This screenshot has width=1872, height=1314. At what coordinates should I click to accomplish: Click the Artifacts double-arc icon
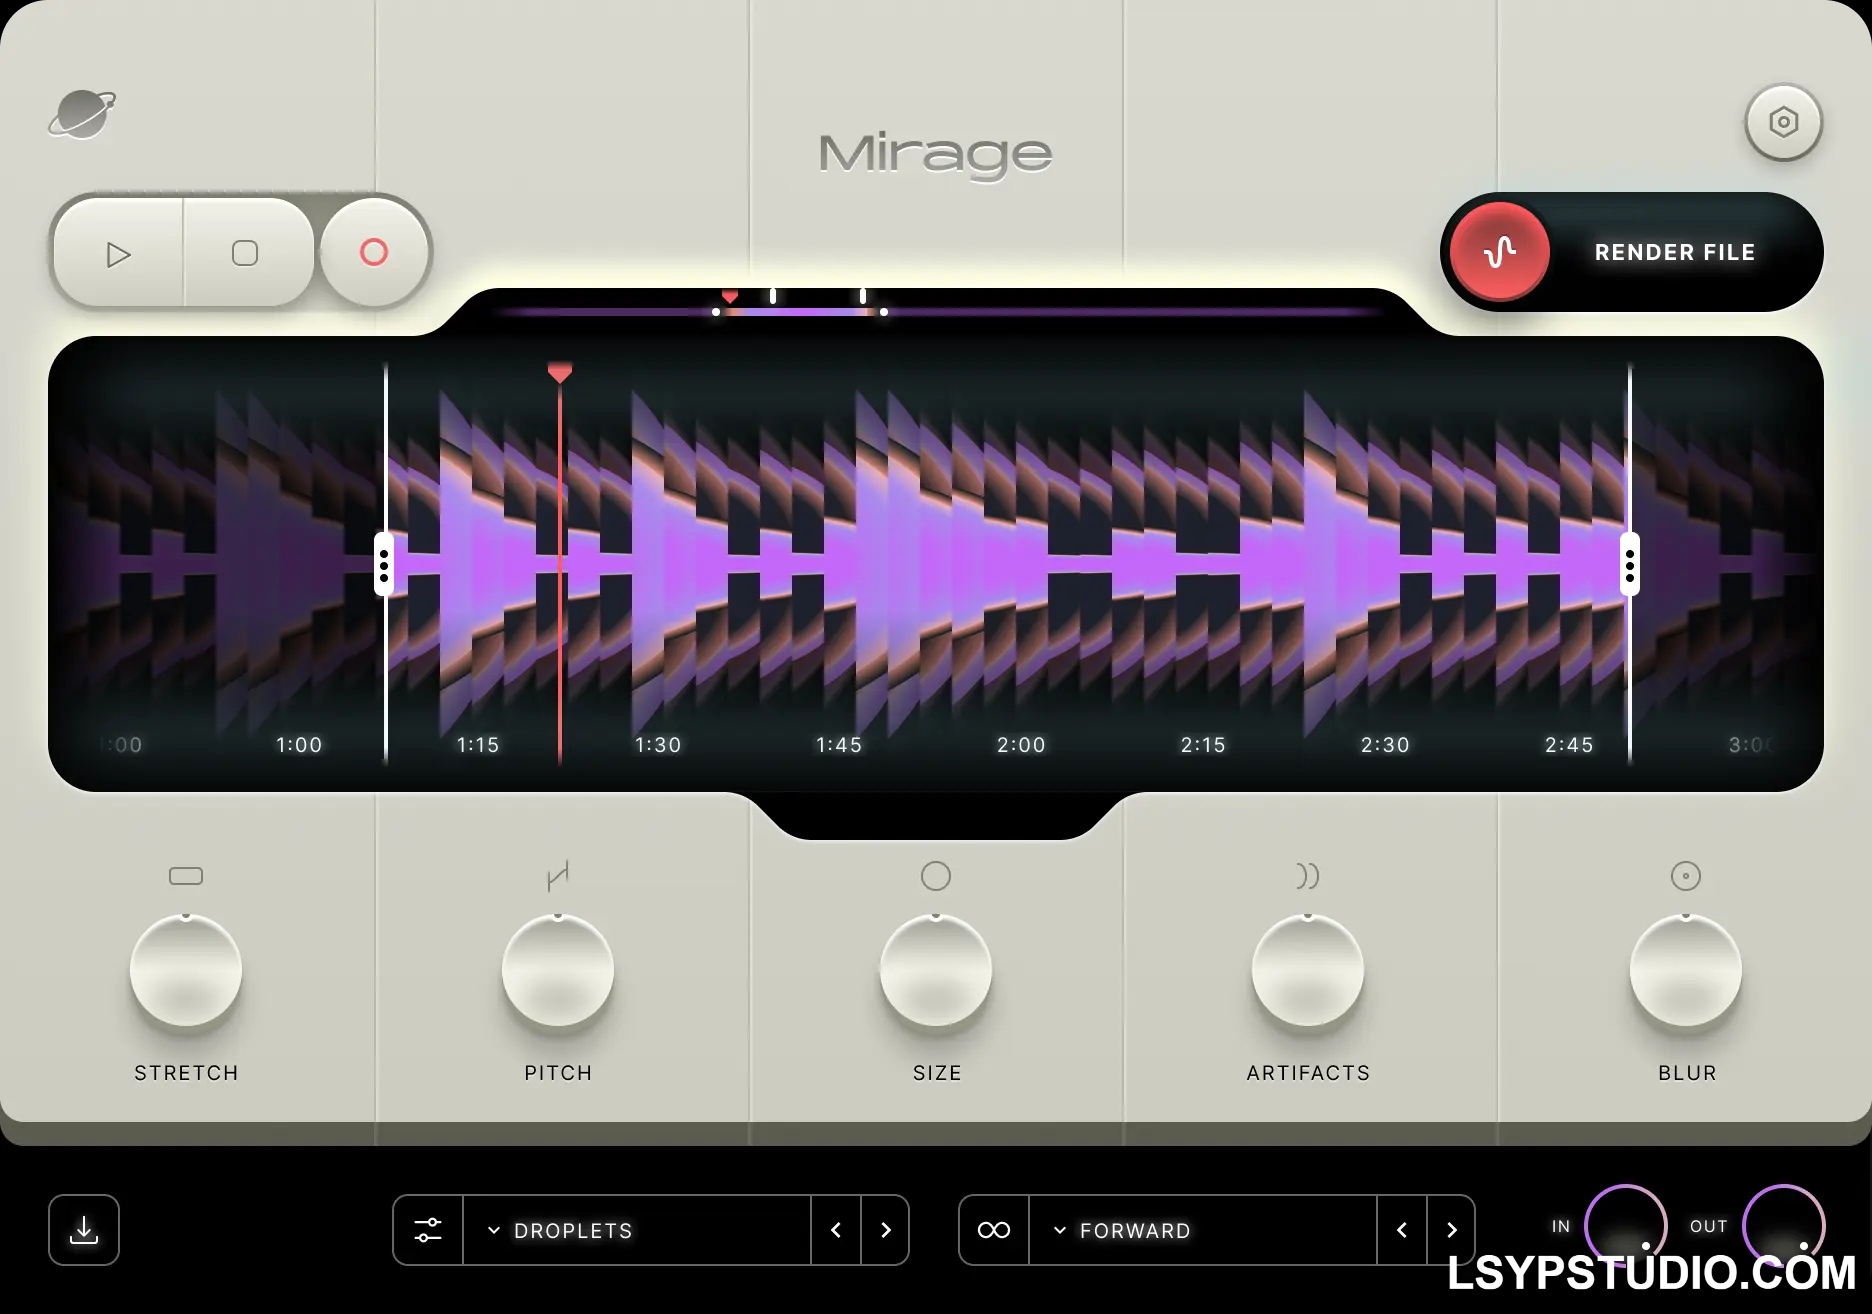[x=1308, y=876]
